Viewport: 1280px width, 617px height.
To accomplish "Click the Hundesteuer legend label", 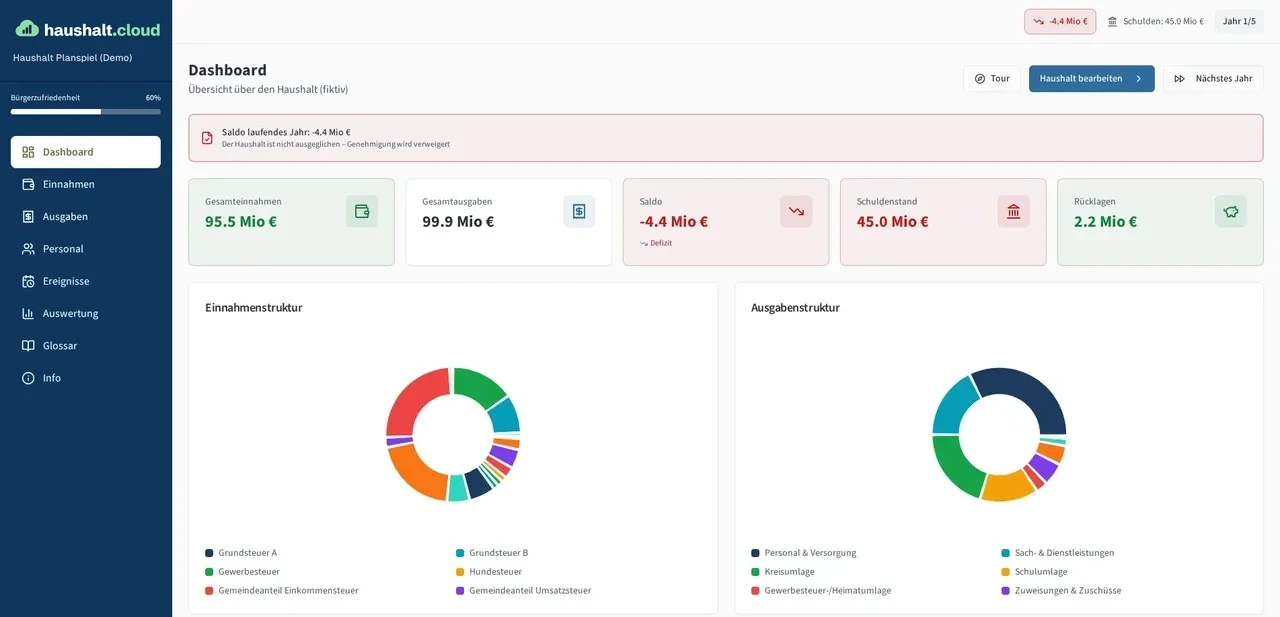I will click(x=495, y=572).
